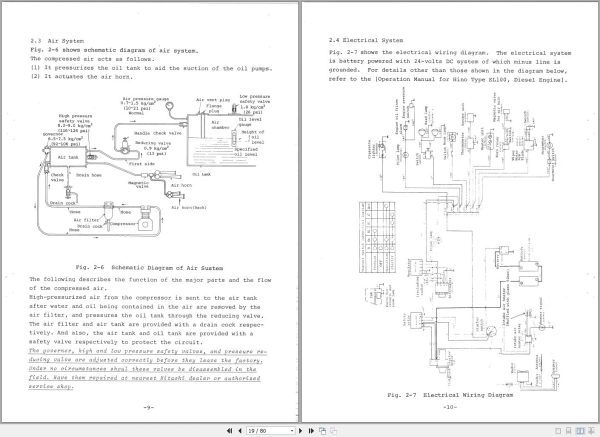Click the underlined italic note starting 'The governor'
The height and width of the screenshot is (437, 600).
tap(148, 369)
